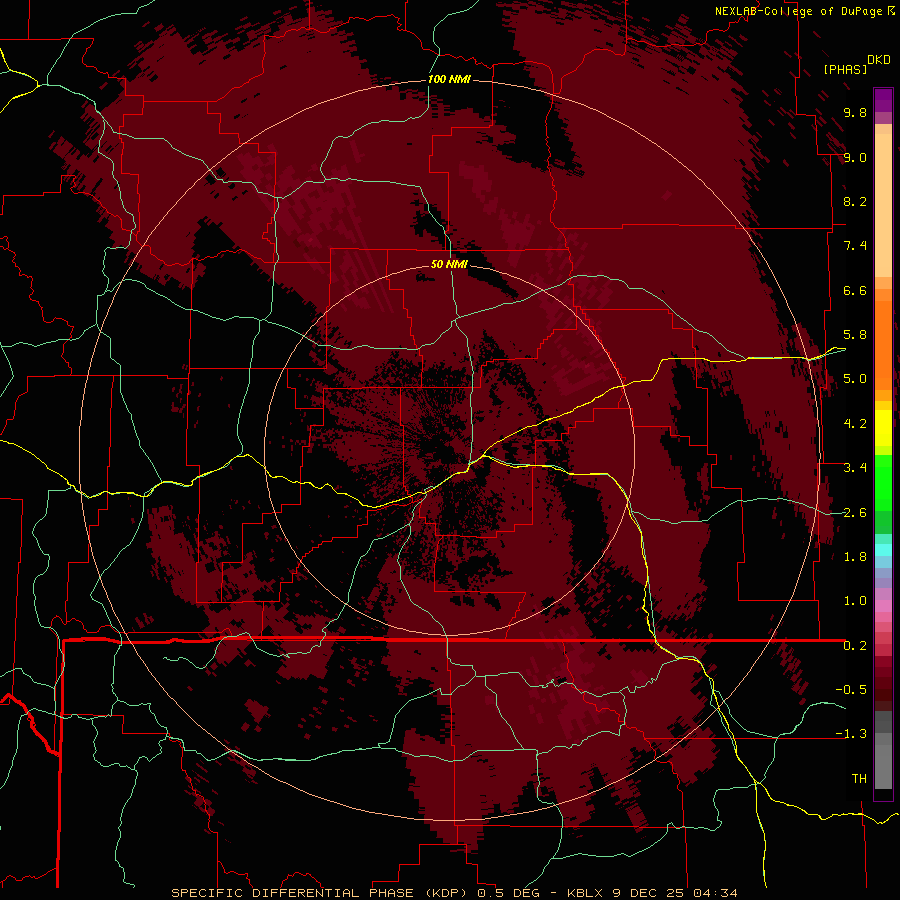
Task: Click the orange segment of the color bar
Action: pos(883,344)
